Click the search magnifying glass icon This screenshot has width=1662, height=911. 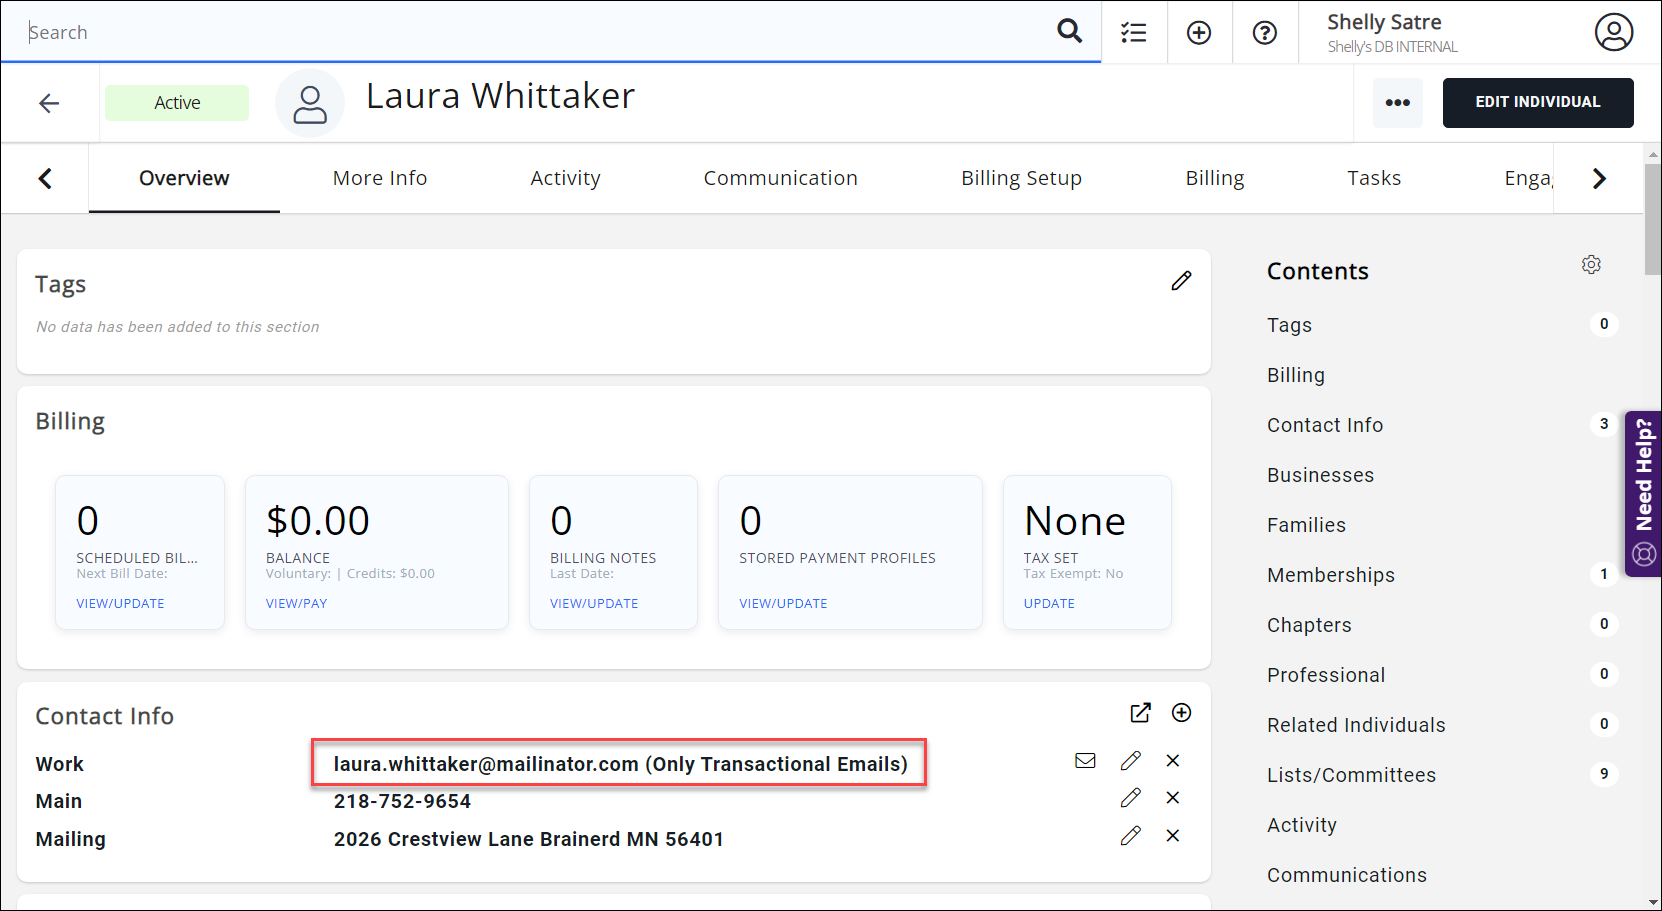(x=1069, y=31)
